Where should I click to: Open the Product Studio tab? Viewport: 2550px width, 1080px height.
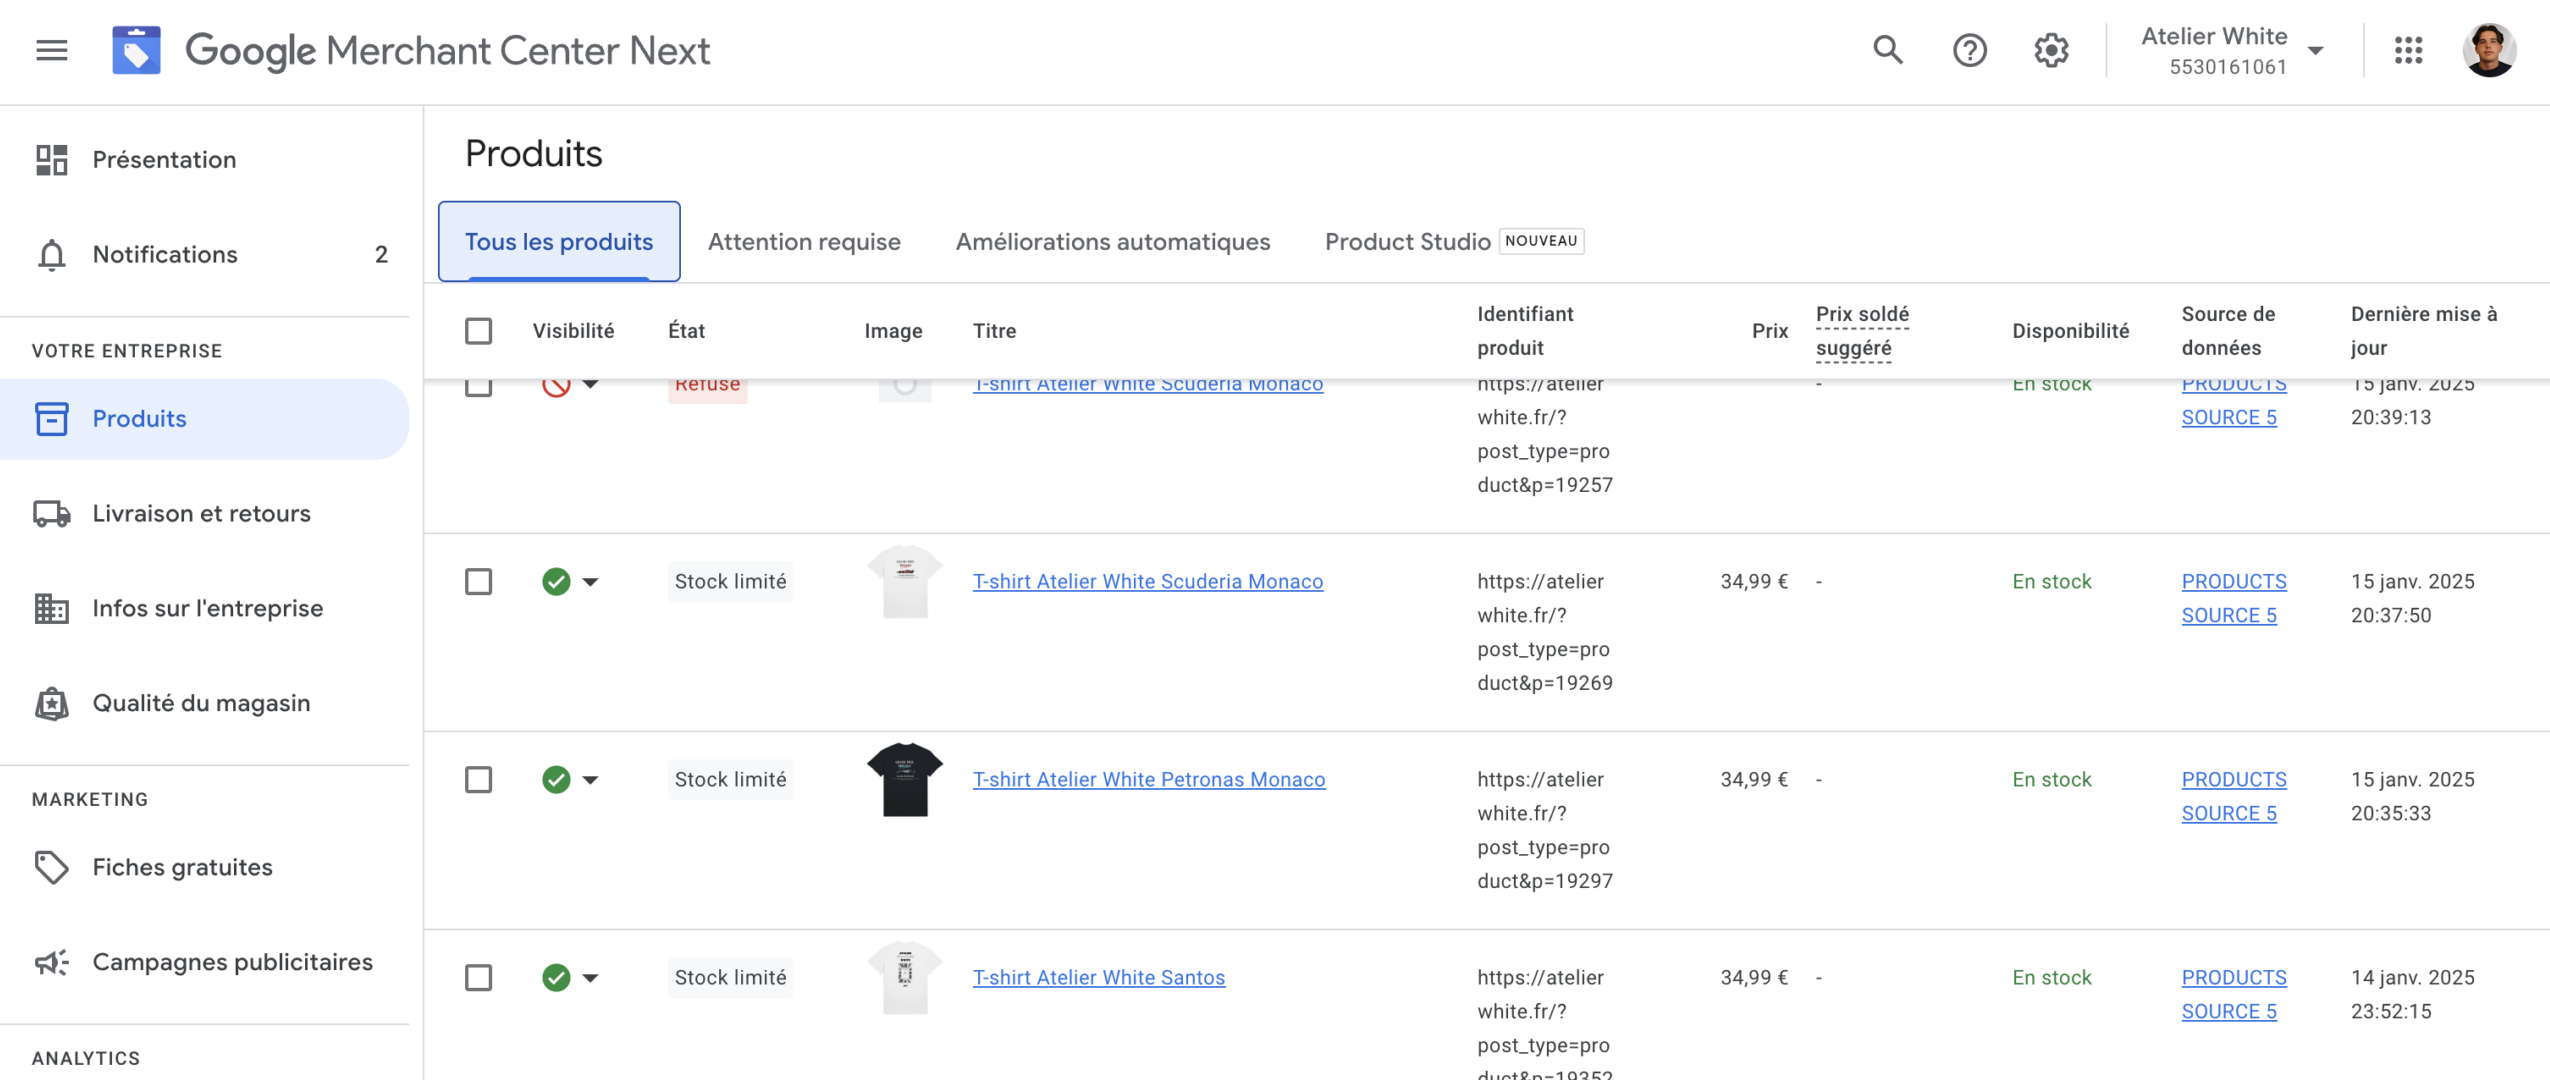pyautogui.click(x=1407, y=242)
